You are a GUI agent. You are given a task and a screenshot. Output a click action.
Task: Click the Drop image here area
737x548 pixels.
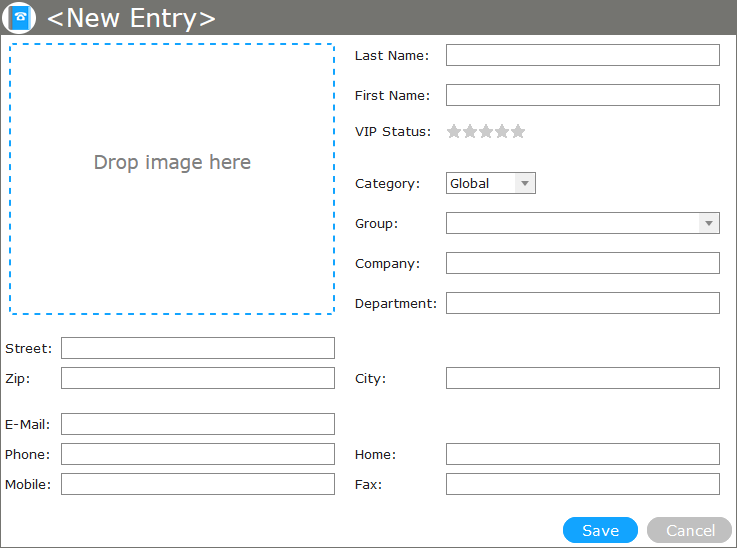click(172, 179)
